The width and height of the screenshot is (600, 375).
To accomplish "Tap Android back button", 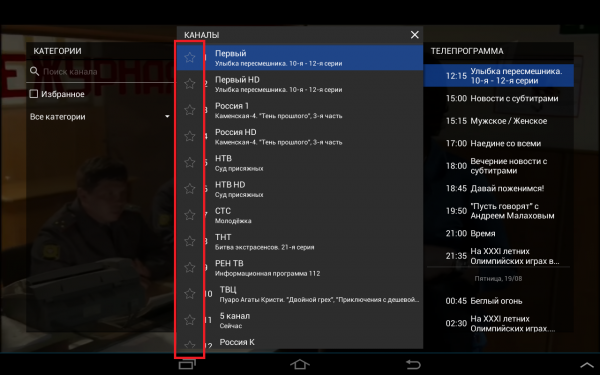I will pos(413,364).
